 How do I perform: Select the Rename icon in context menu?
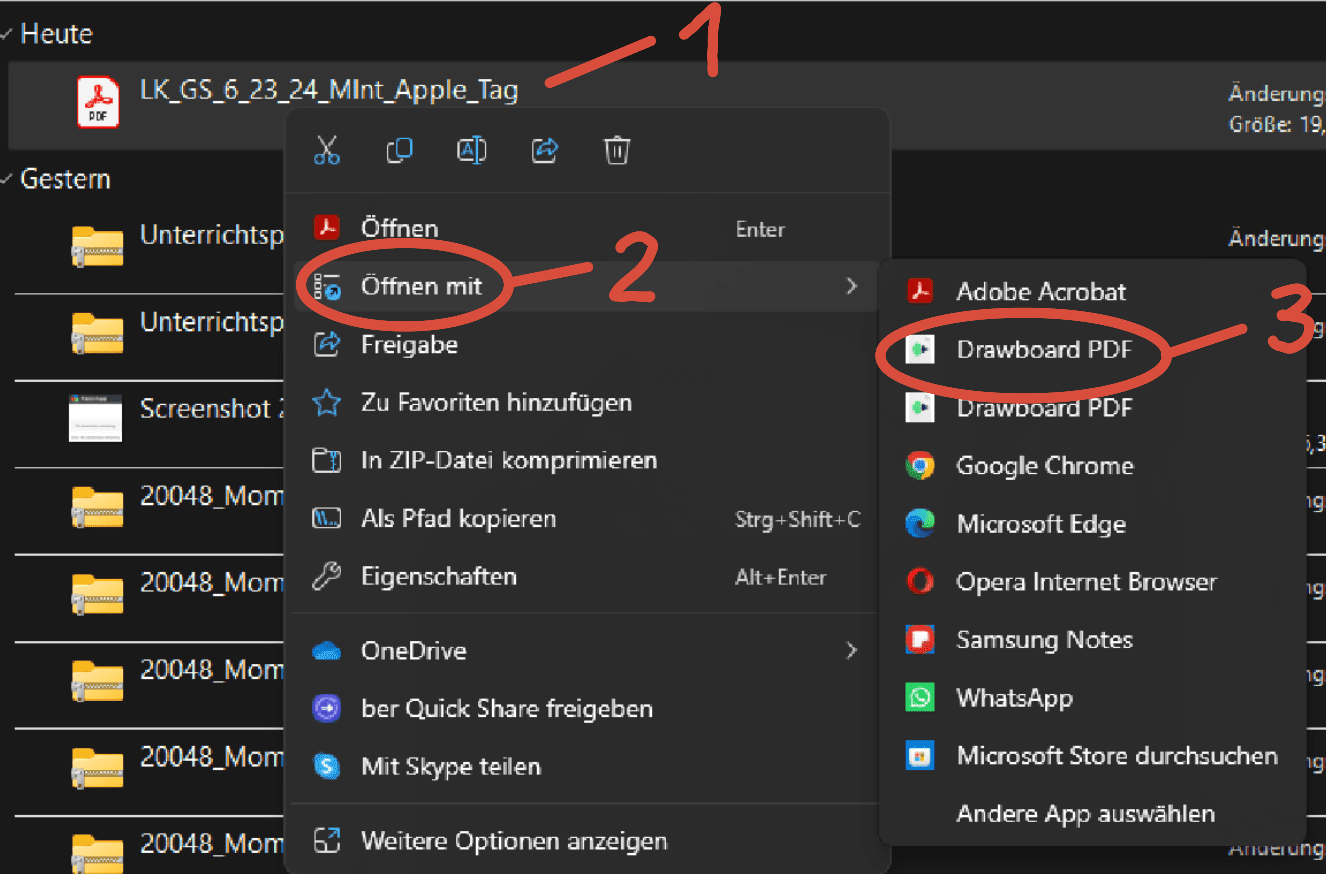pos(472,150)
